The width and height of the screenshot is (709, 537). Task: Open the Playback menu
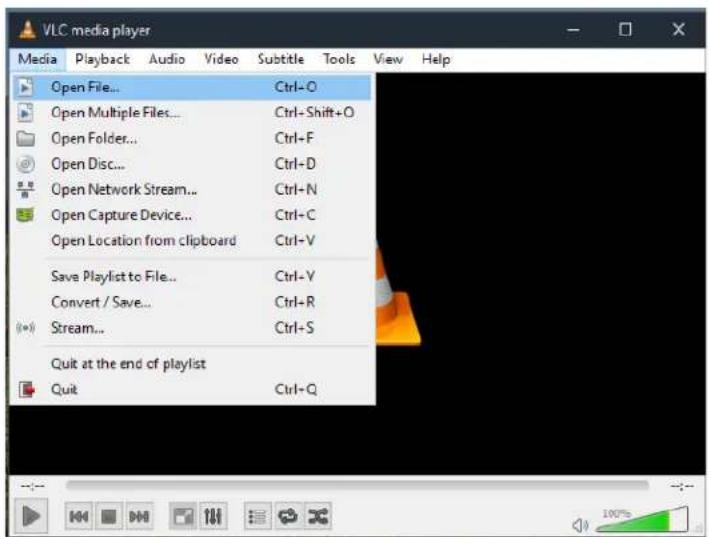coord(102,59)
